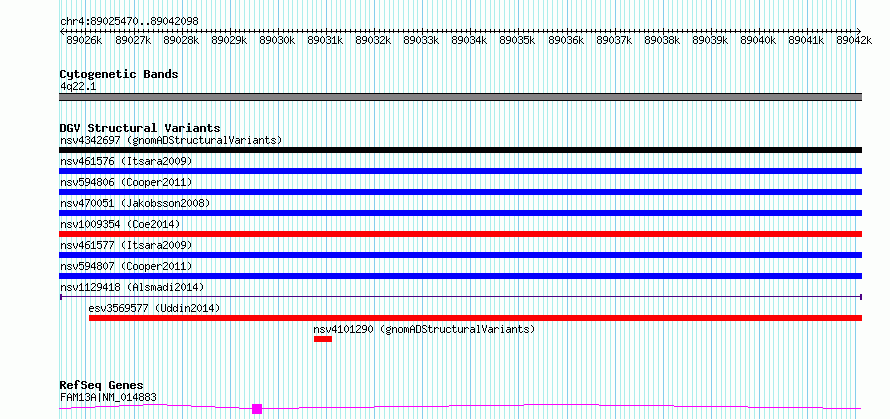The image size is (890, 419).
Task: Click the 89030k ruler tick label
Action: [x=277, y=40]
